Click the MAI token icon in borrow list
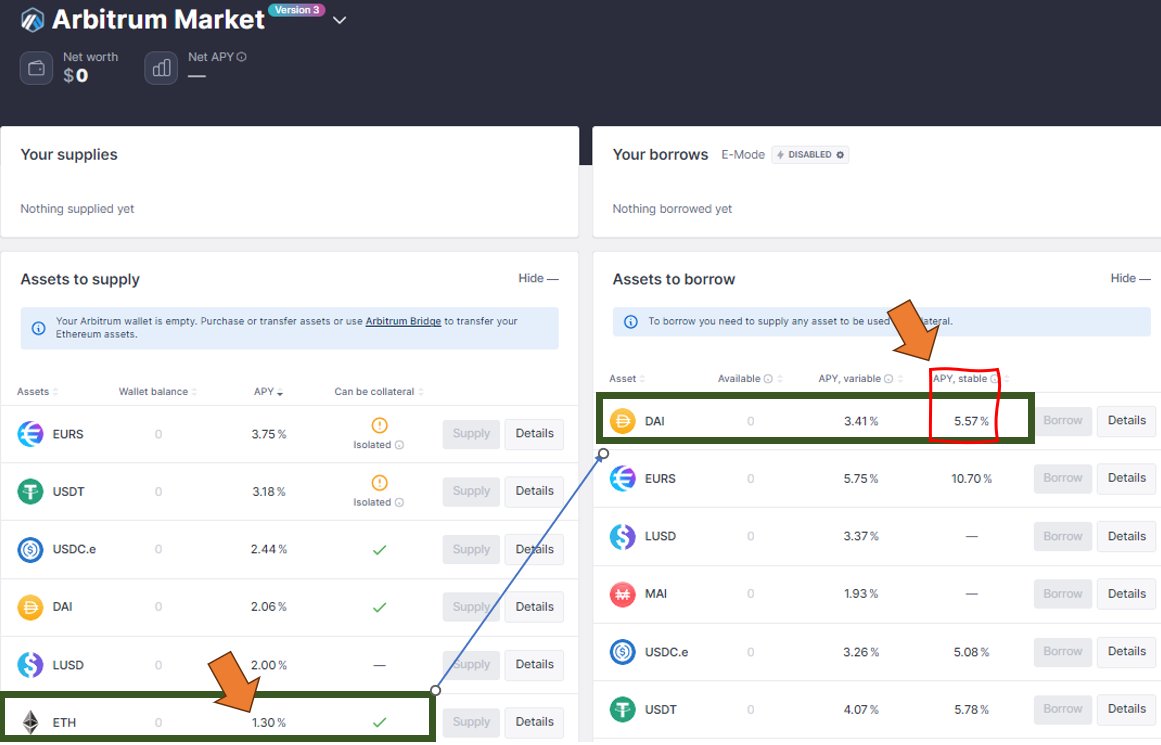This screenshot has height=745, width=1161. tap(623, 594)
